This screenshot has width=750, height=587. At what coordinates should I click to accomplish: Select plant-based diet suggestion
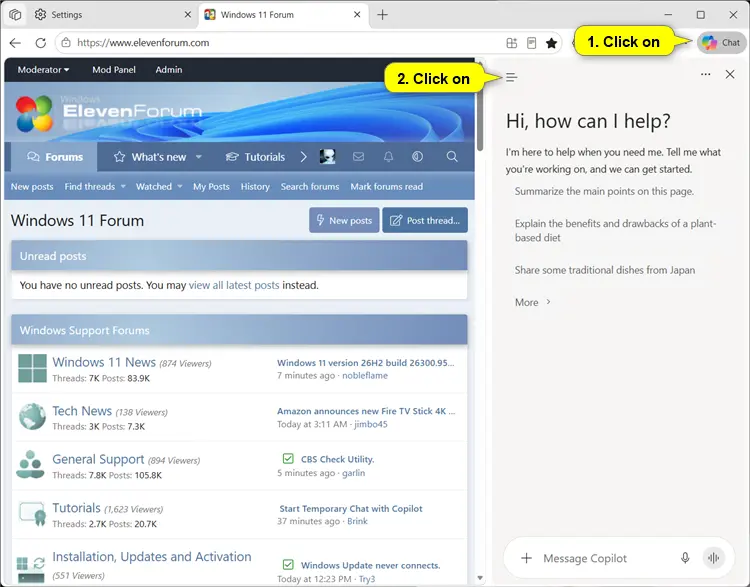(x=615, y=231)
